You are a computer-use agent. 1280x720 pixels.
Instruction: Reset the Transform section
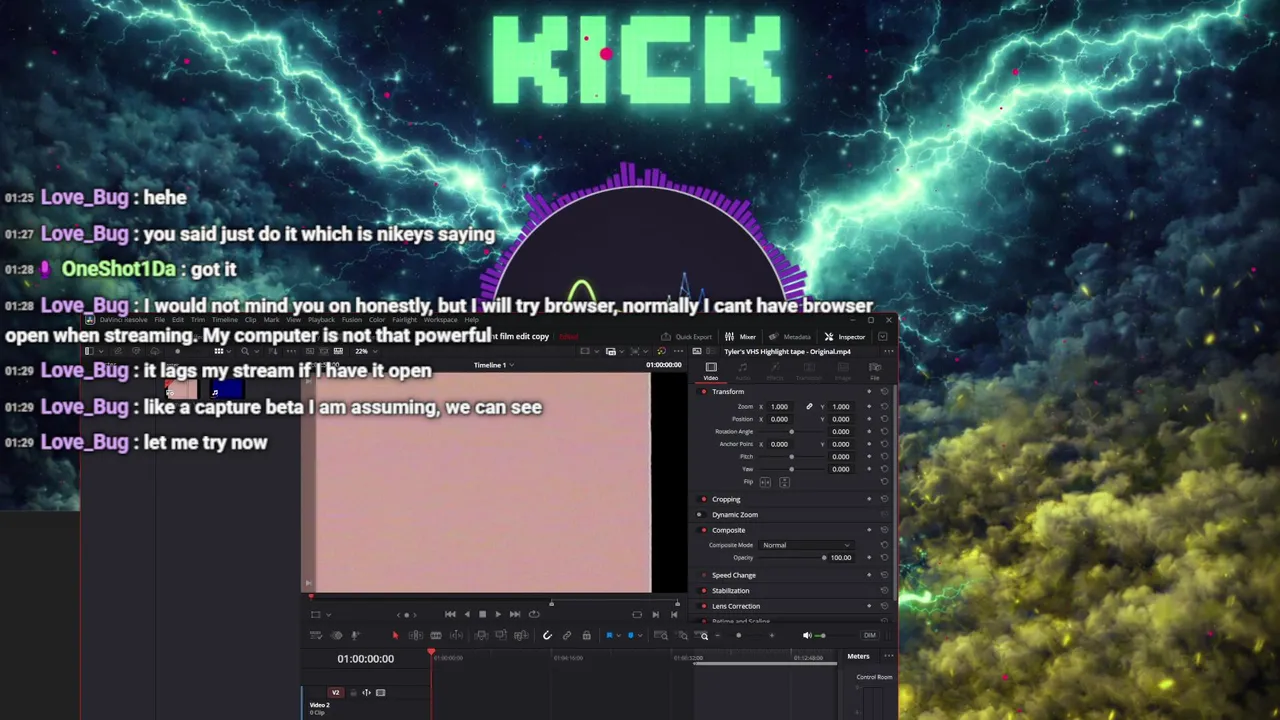884,391
